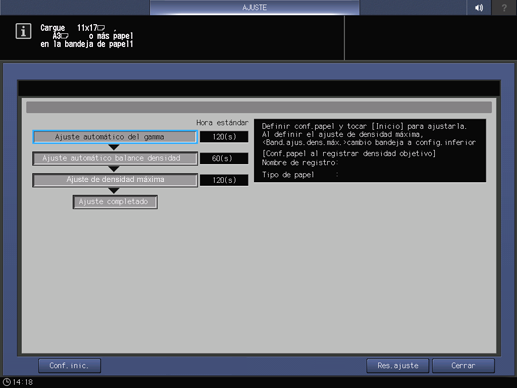Click the 120(s) value for densidad máxima

click(x=224, y=180)
